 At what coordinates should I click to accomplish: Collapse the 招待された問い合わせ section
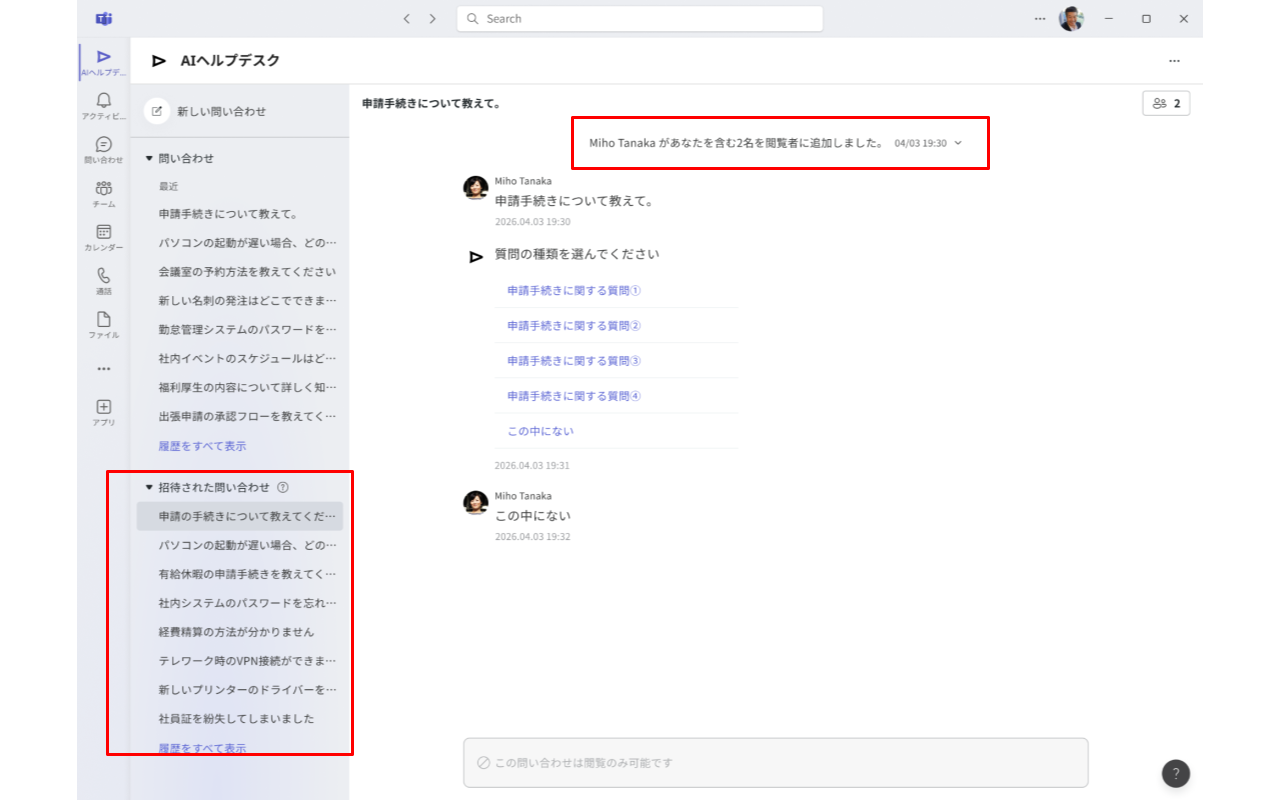149,488
